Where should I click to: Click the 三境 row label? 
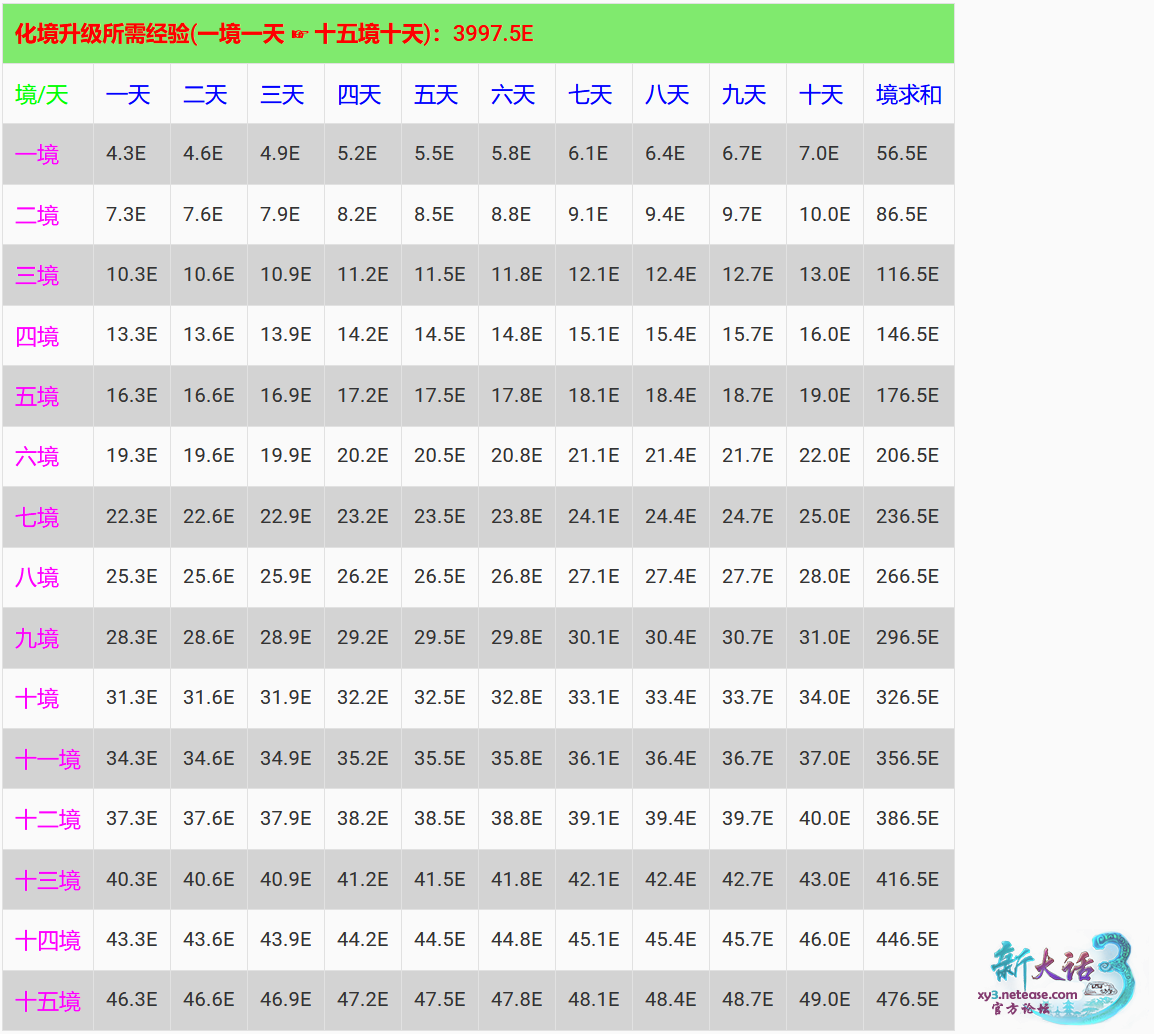click(48, 275)
